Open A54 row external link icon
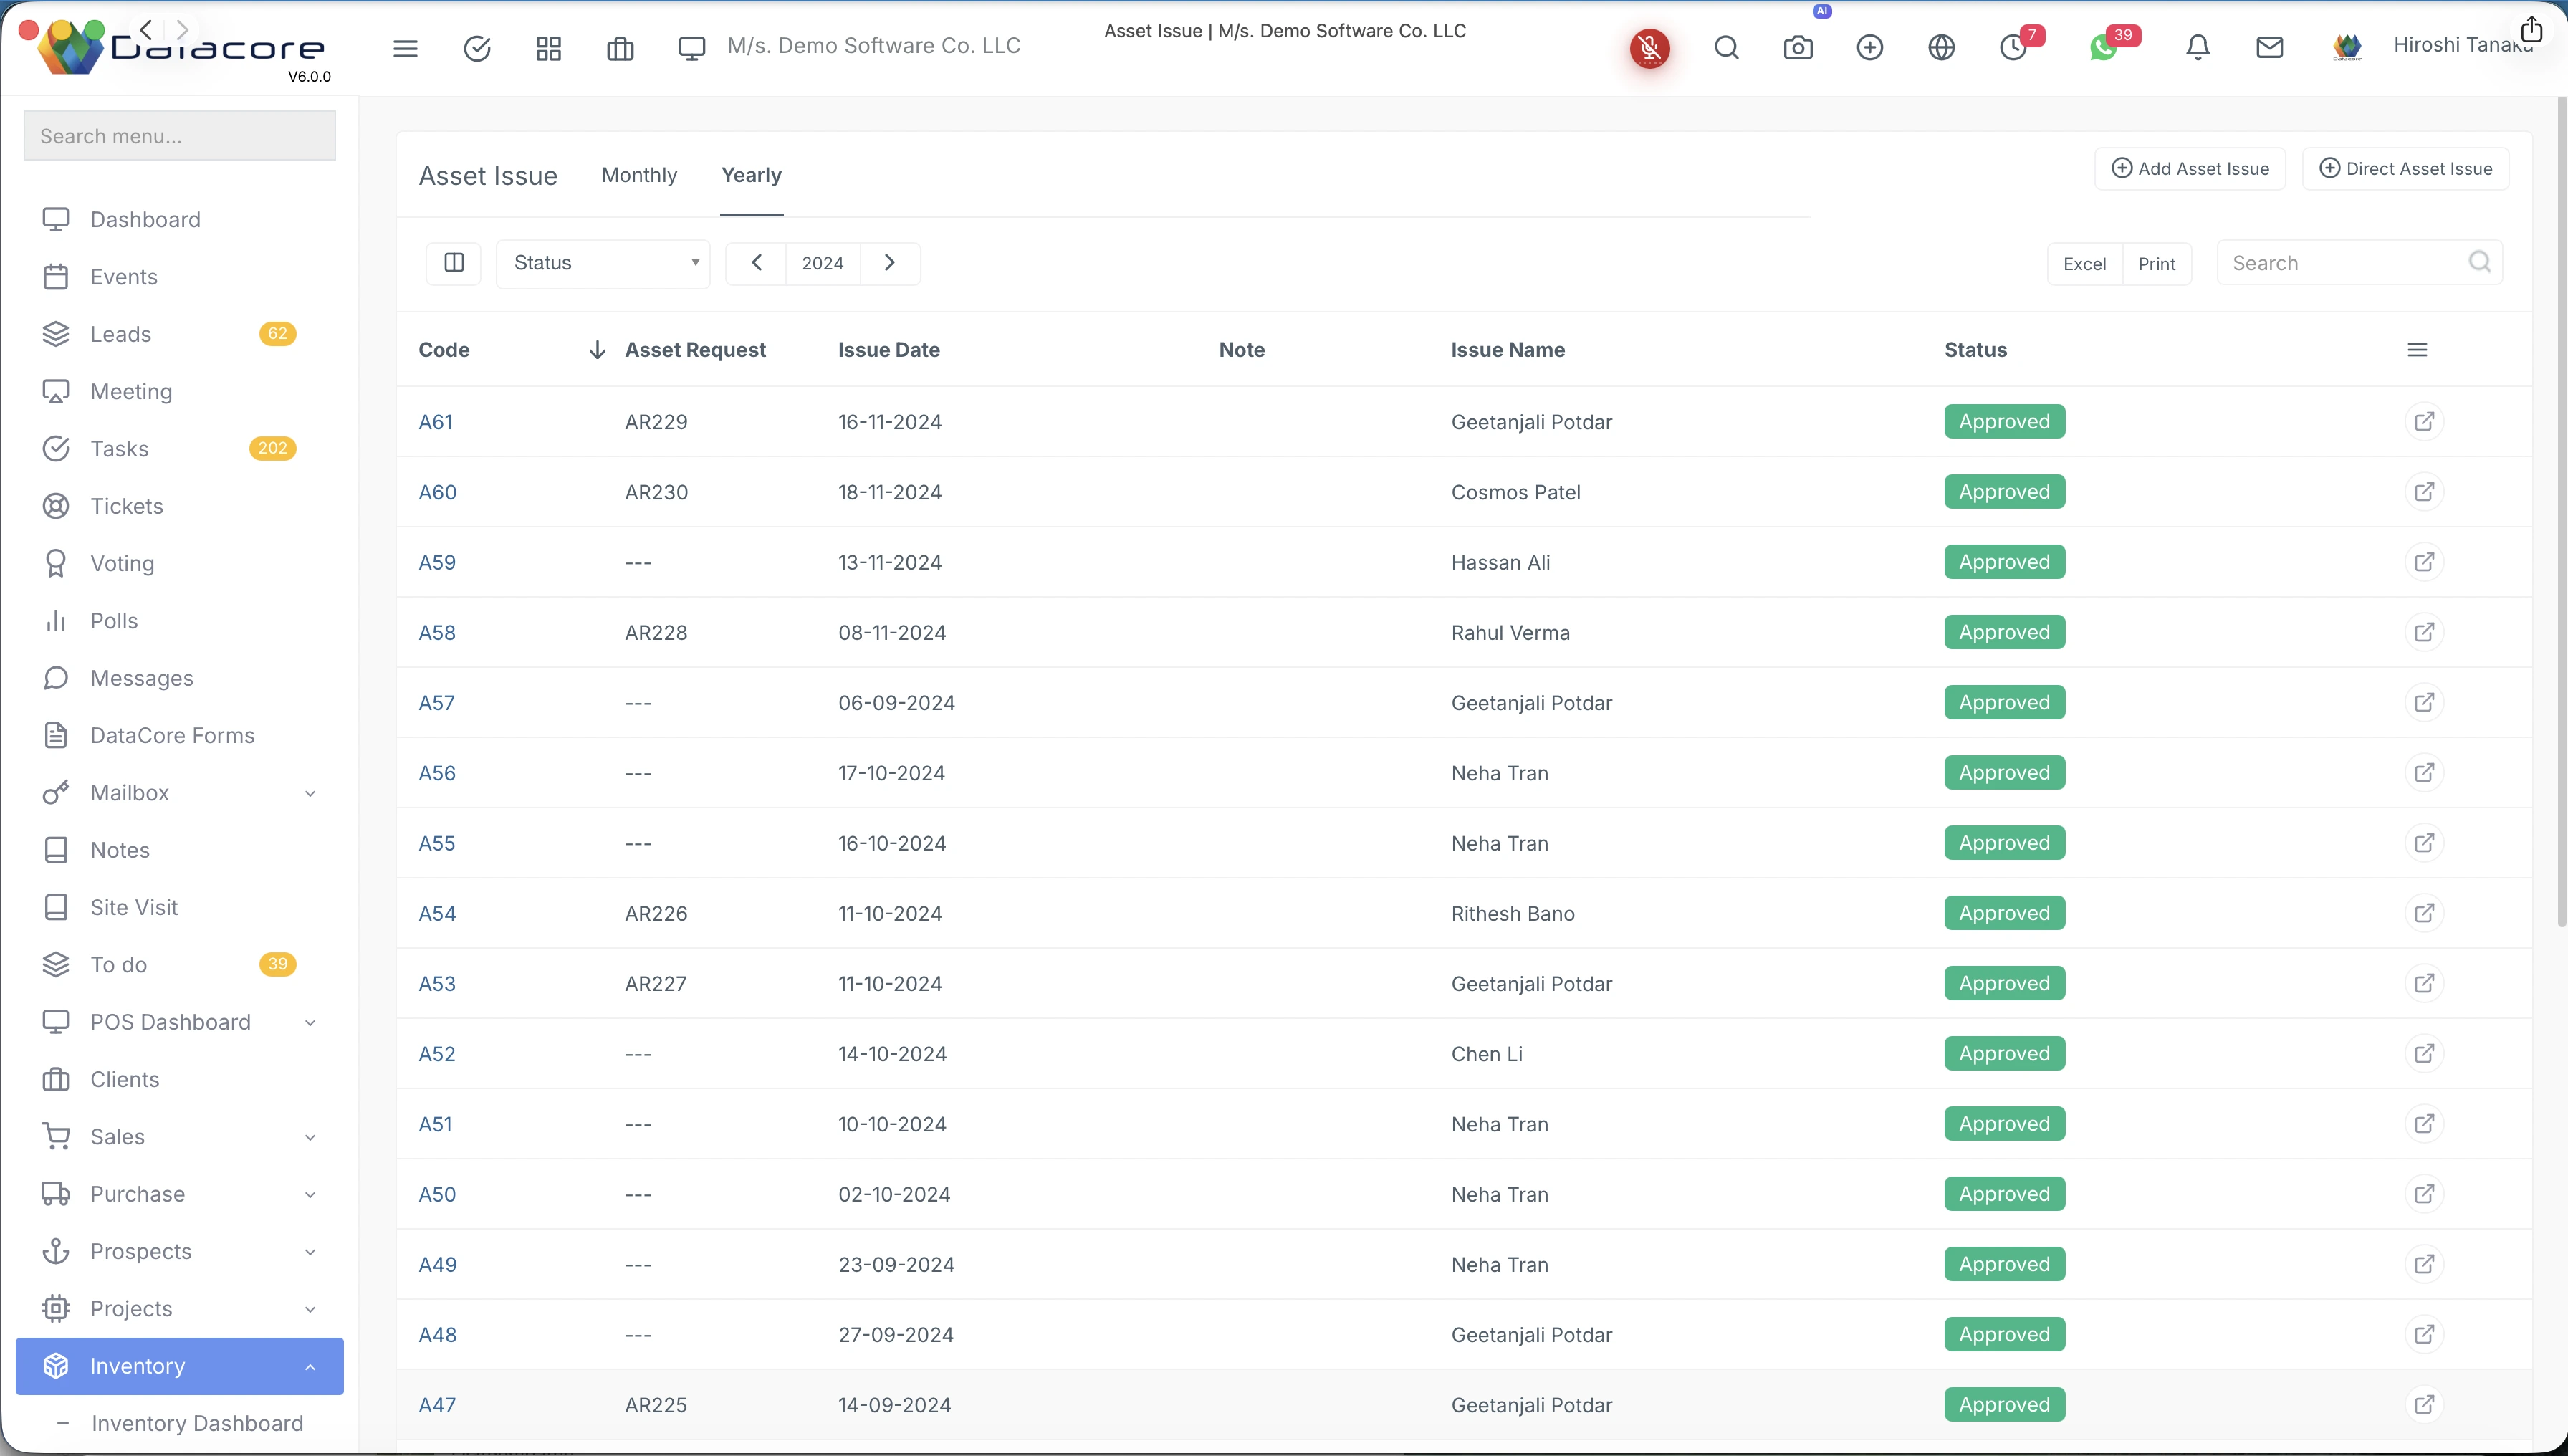Viewport: 2568px width, 1456px height. (x=2424, y=913)
